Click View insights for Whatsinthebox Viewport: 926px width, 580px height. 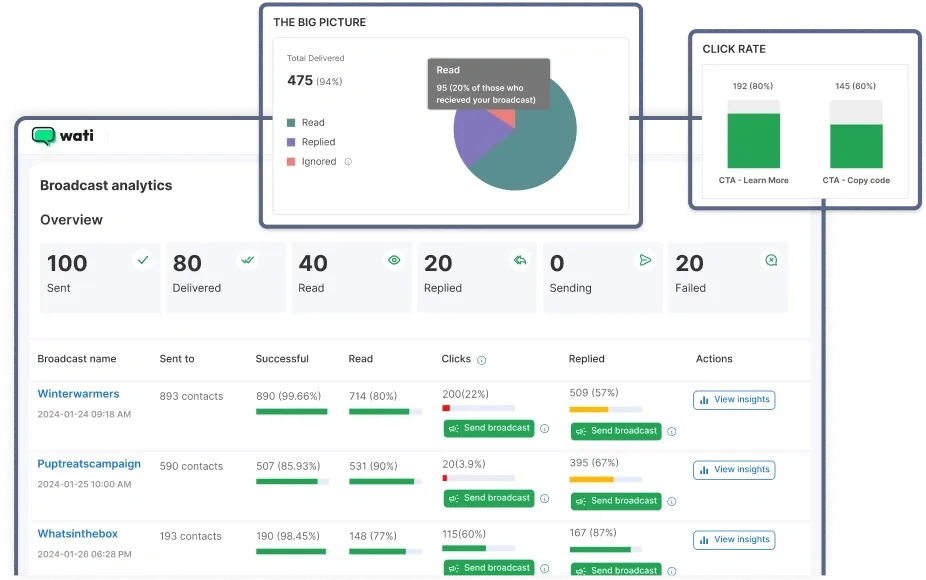[734, 539]
